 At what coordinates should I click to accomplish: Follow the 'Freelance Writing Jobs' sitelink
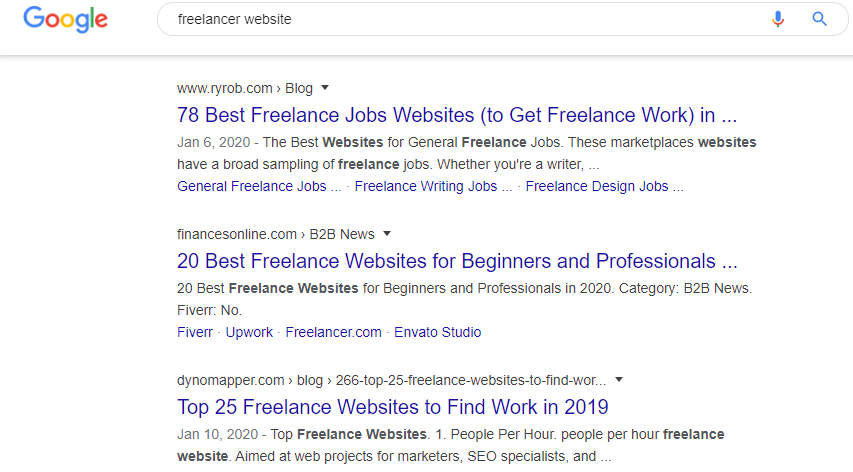[433, 186]
